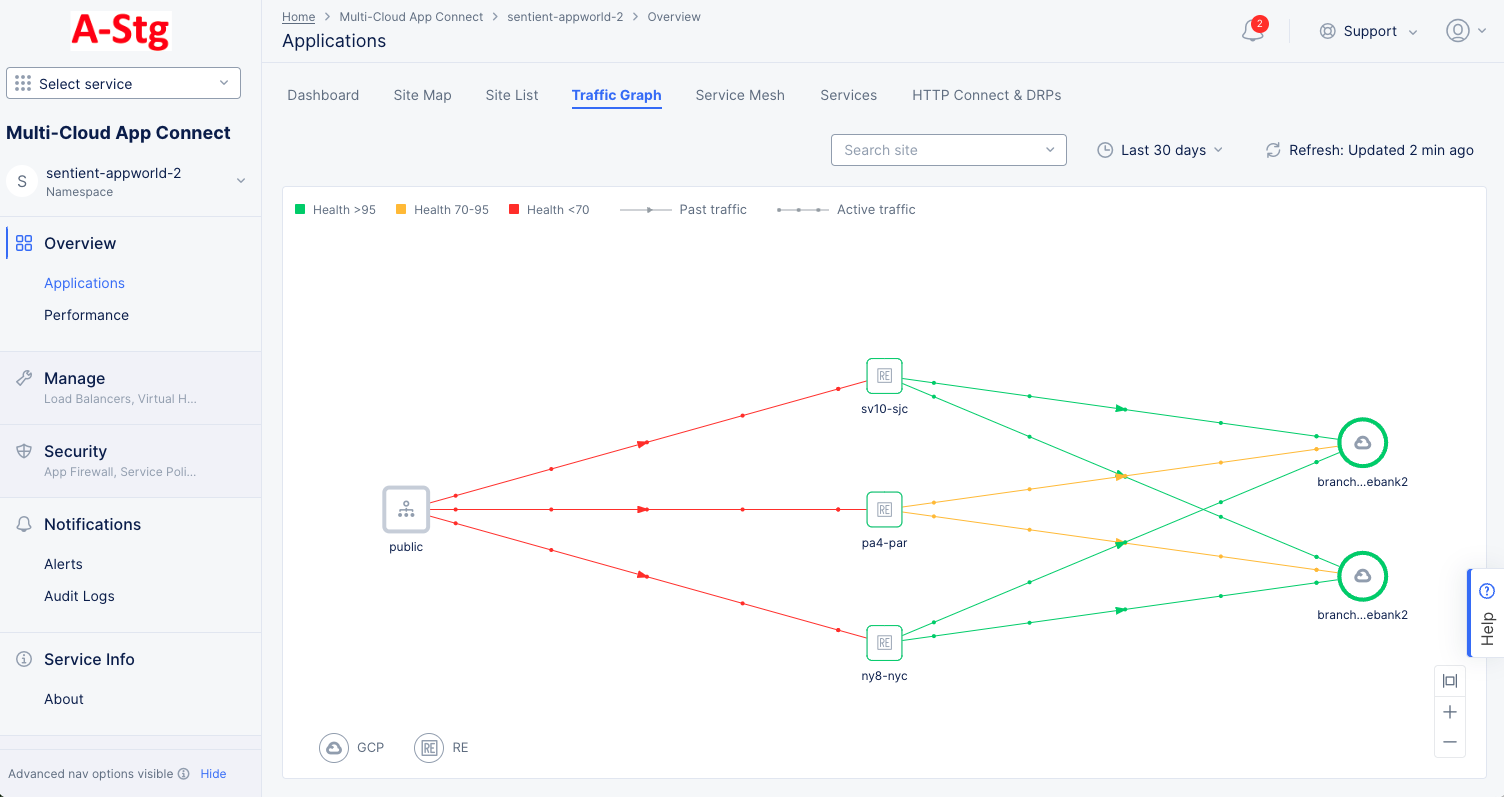Click the fit-to-screen icon on the graph
The height and width of the screenshot is (797, 1504).
pyautogui.click(x=1450, y=681)
